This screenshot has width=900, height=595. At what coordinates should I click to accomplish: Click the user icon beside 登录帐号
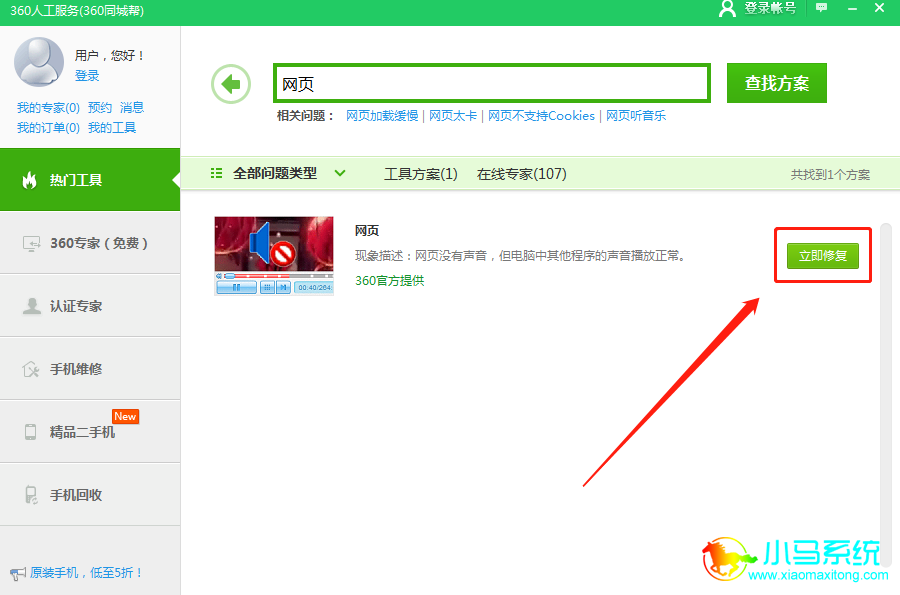pos(727,9)
